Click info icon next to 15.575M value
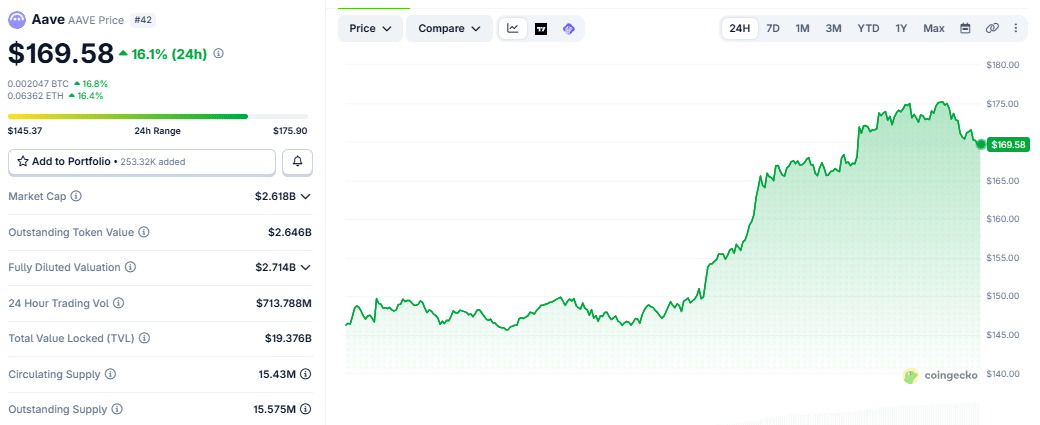Image resolution: width=1040 pixels, height=425 pixels. click(x=306, y=409)
